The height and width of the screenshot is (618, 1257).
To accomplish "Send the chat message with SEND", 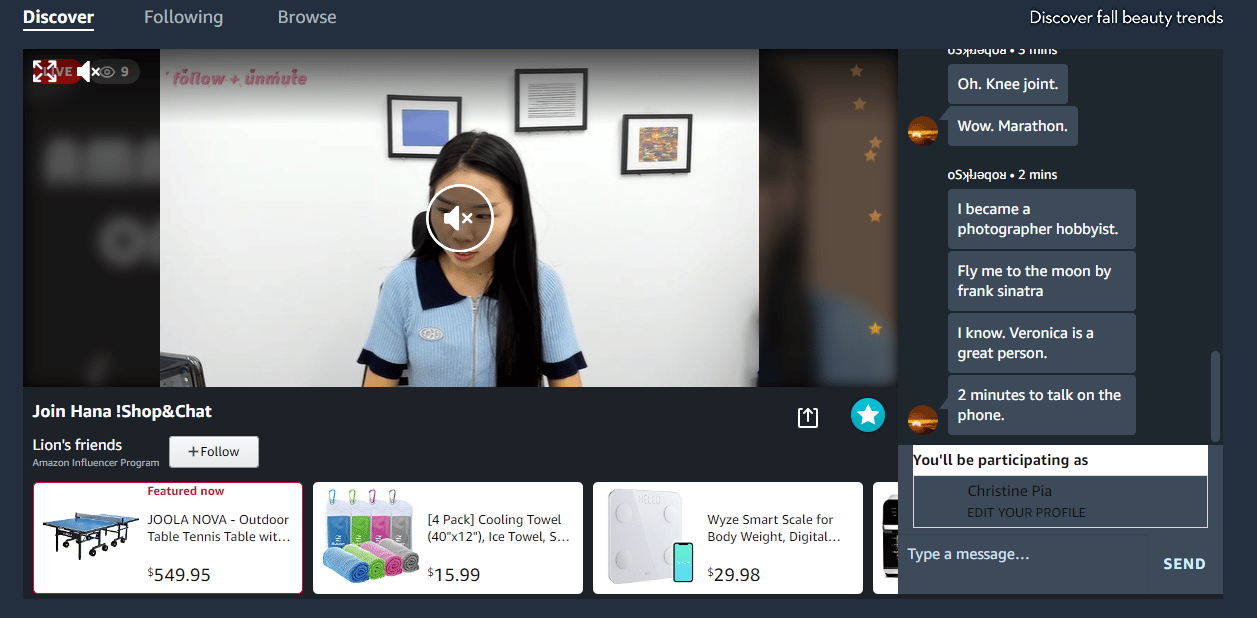I will click(1184, 564).
